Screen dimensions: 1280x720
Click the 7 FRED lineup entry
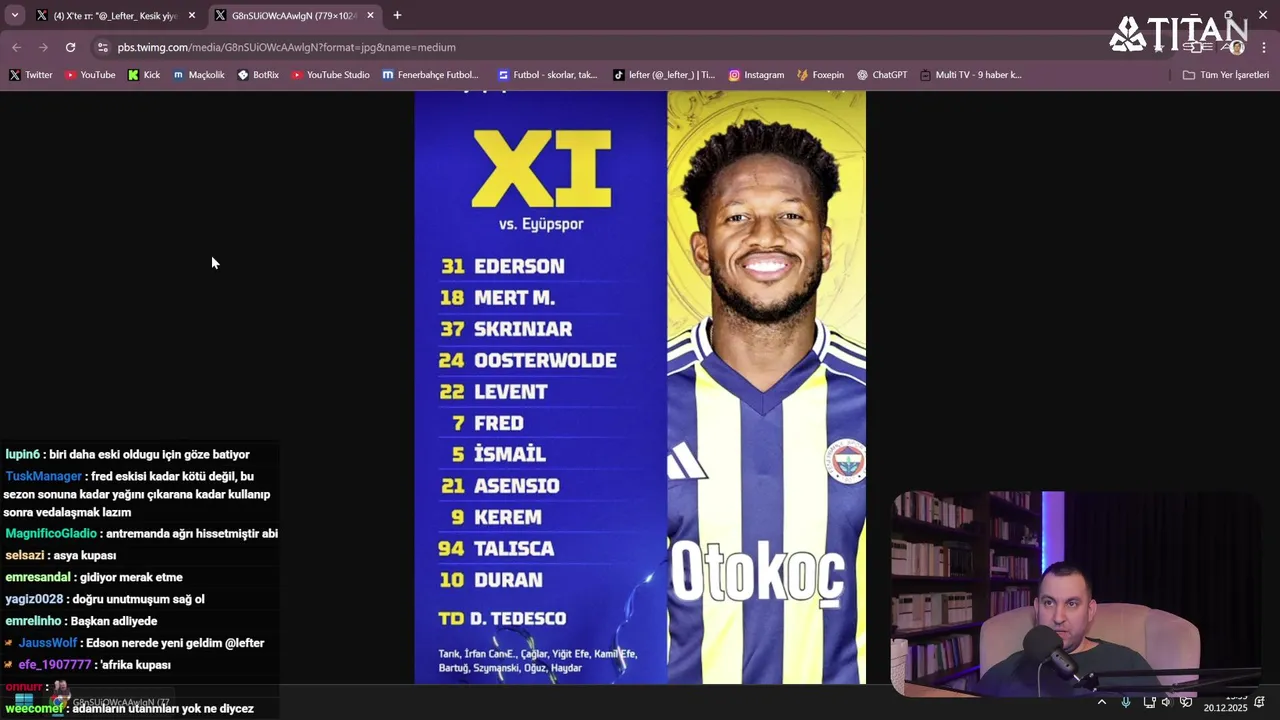(x=488, y=423)
